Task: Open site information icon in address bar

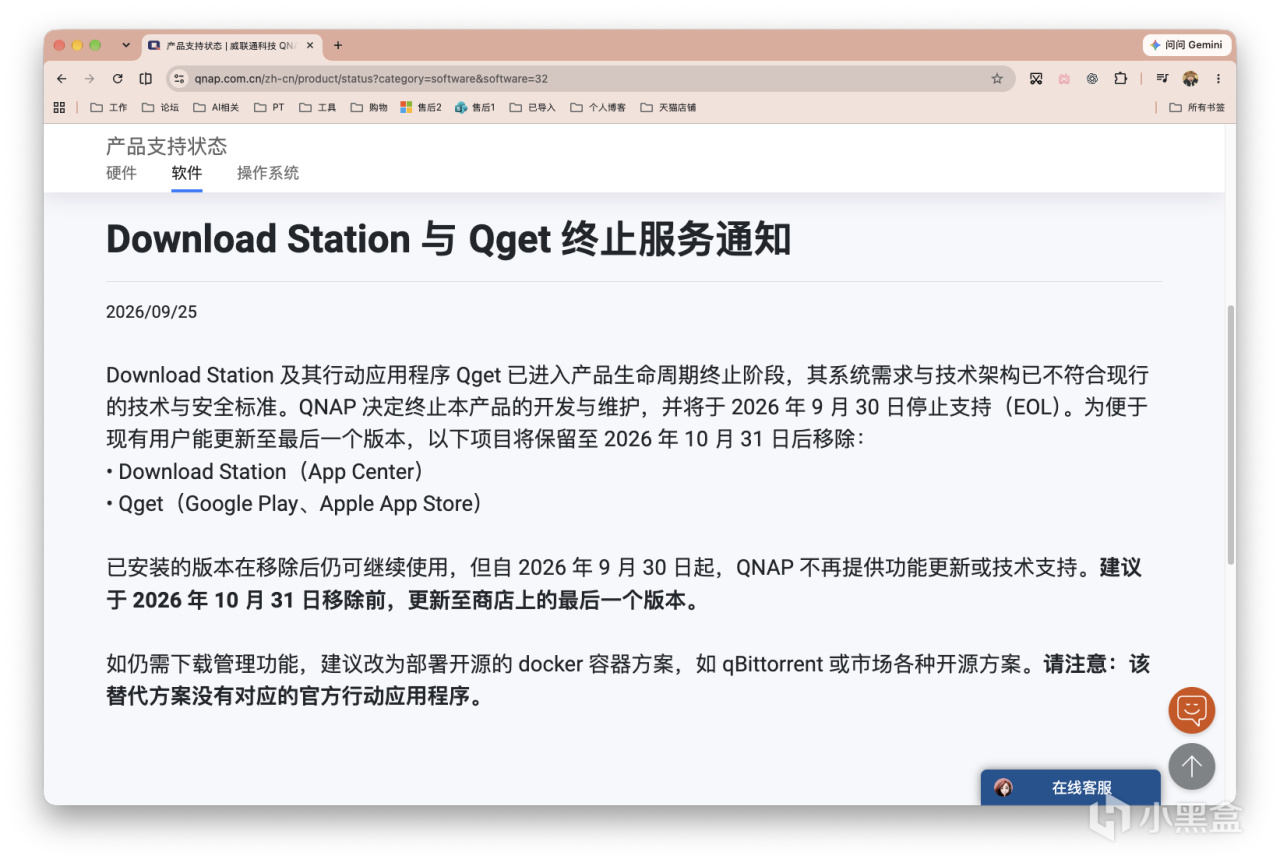Action: click(179, 79)
